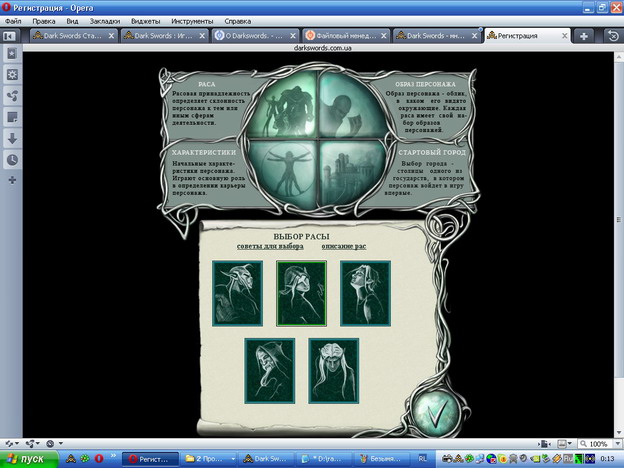
Task: Open the closed tabs trash button
Action: click(613, 36)
